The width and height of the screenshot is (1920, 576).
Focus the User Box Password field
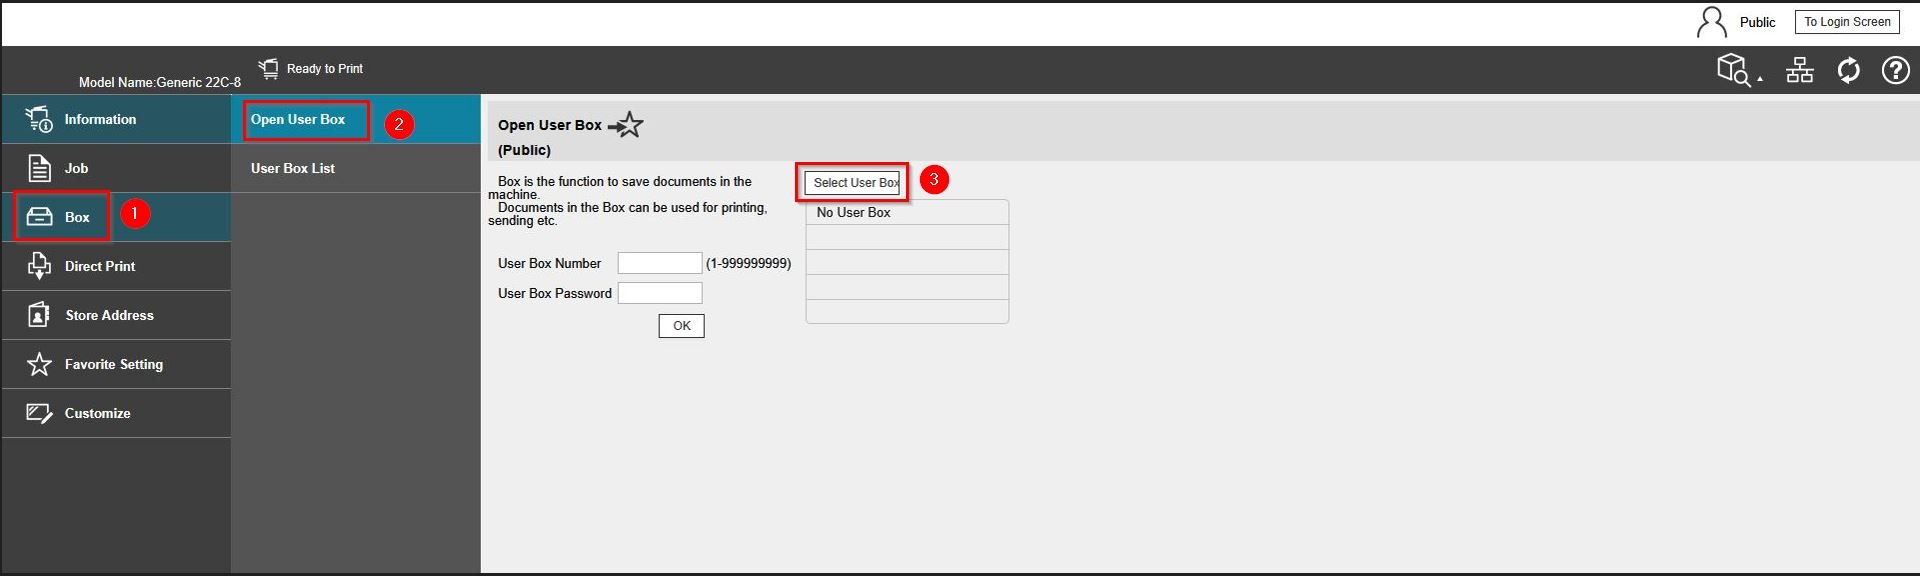659,293
